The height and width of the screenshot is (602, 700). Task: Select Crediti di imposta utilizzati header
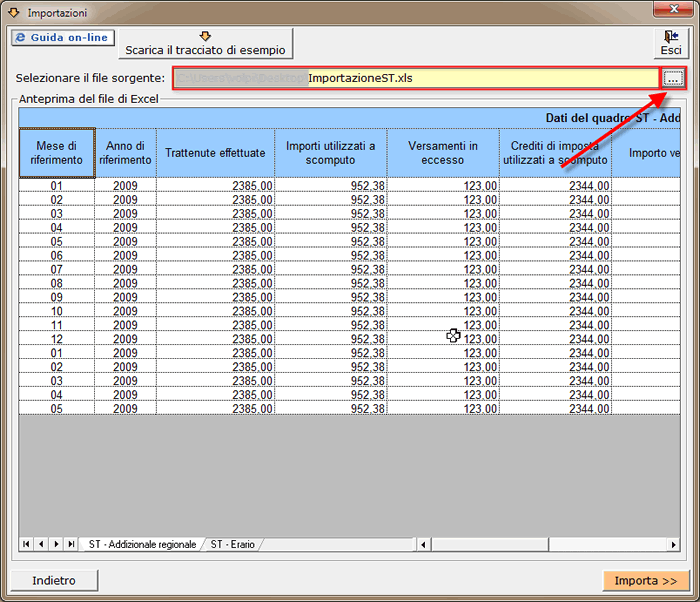pos(555,153)
